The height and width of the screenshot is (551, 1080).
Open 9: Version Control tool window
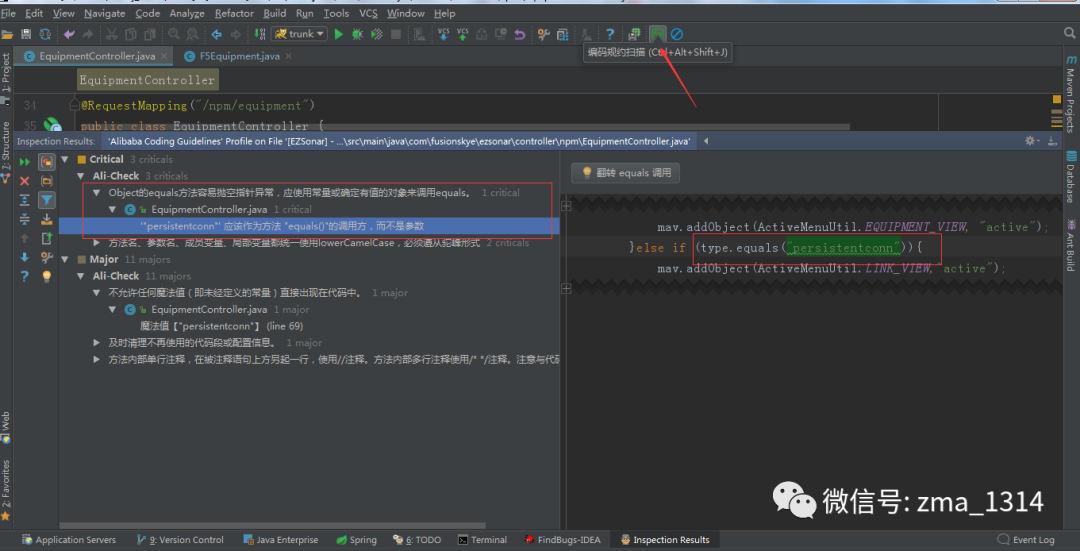point(180,540)
